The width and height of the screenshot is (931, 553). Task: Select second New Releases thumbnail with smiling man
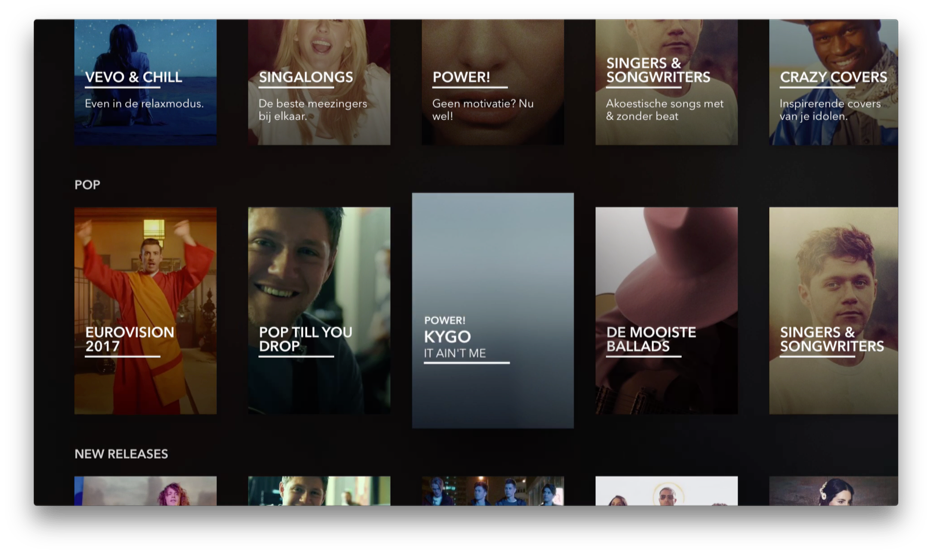[x=319, y=491]
